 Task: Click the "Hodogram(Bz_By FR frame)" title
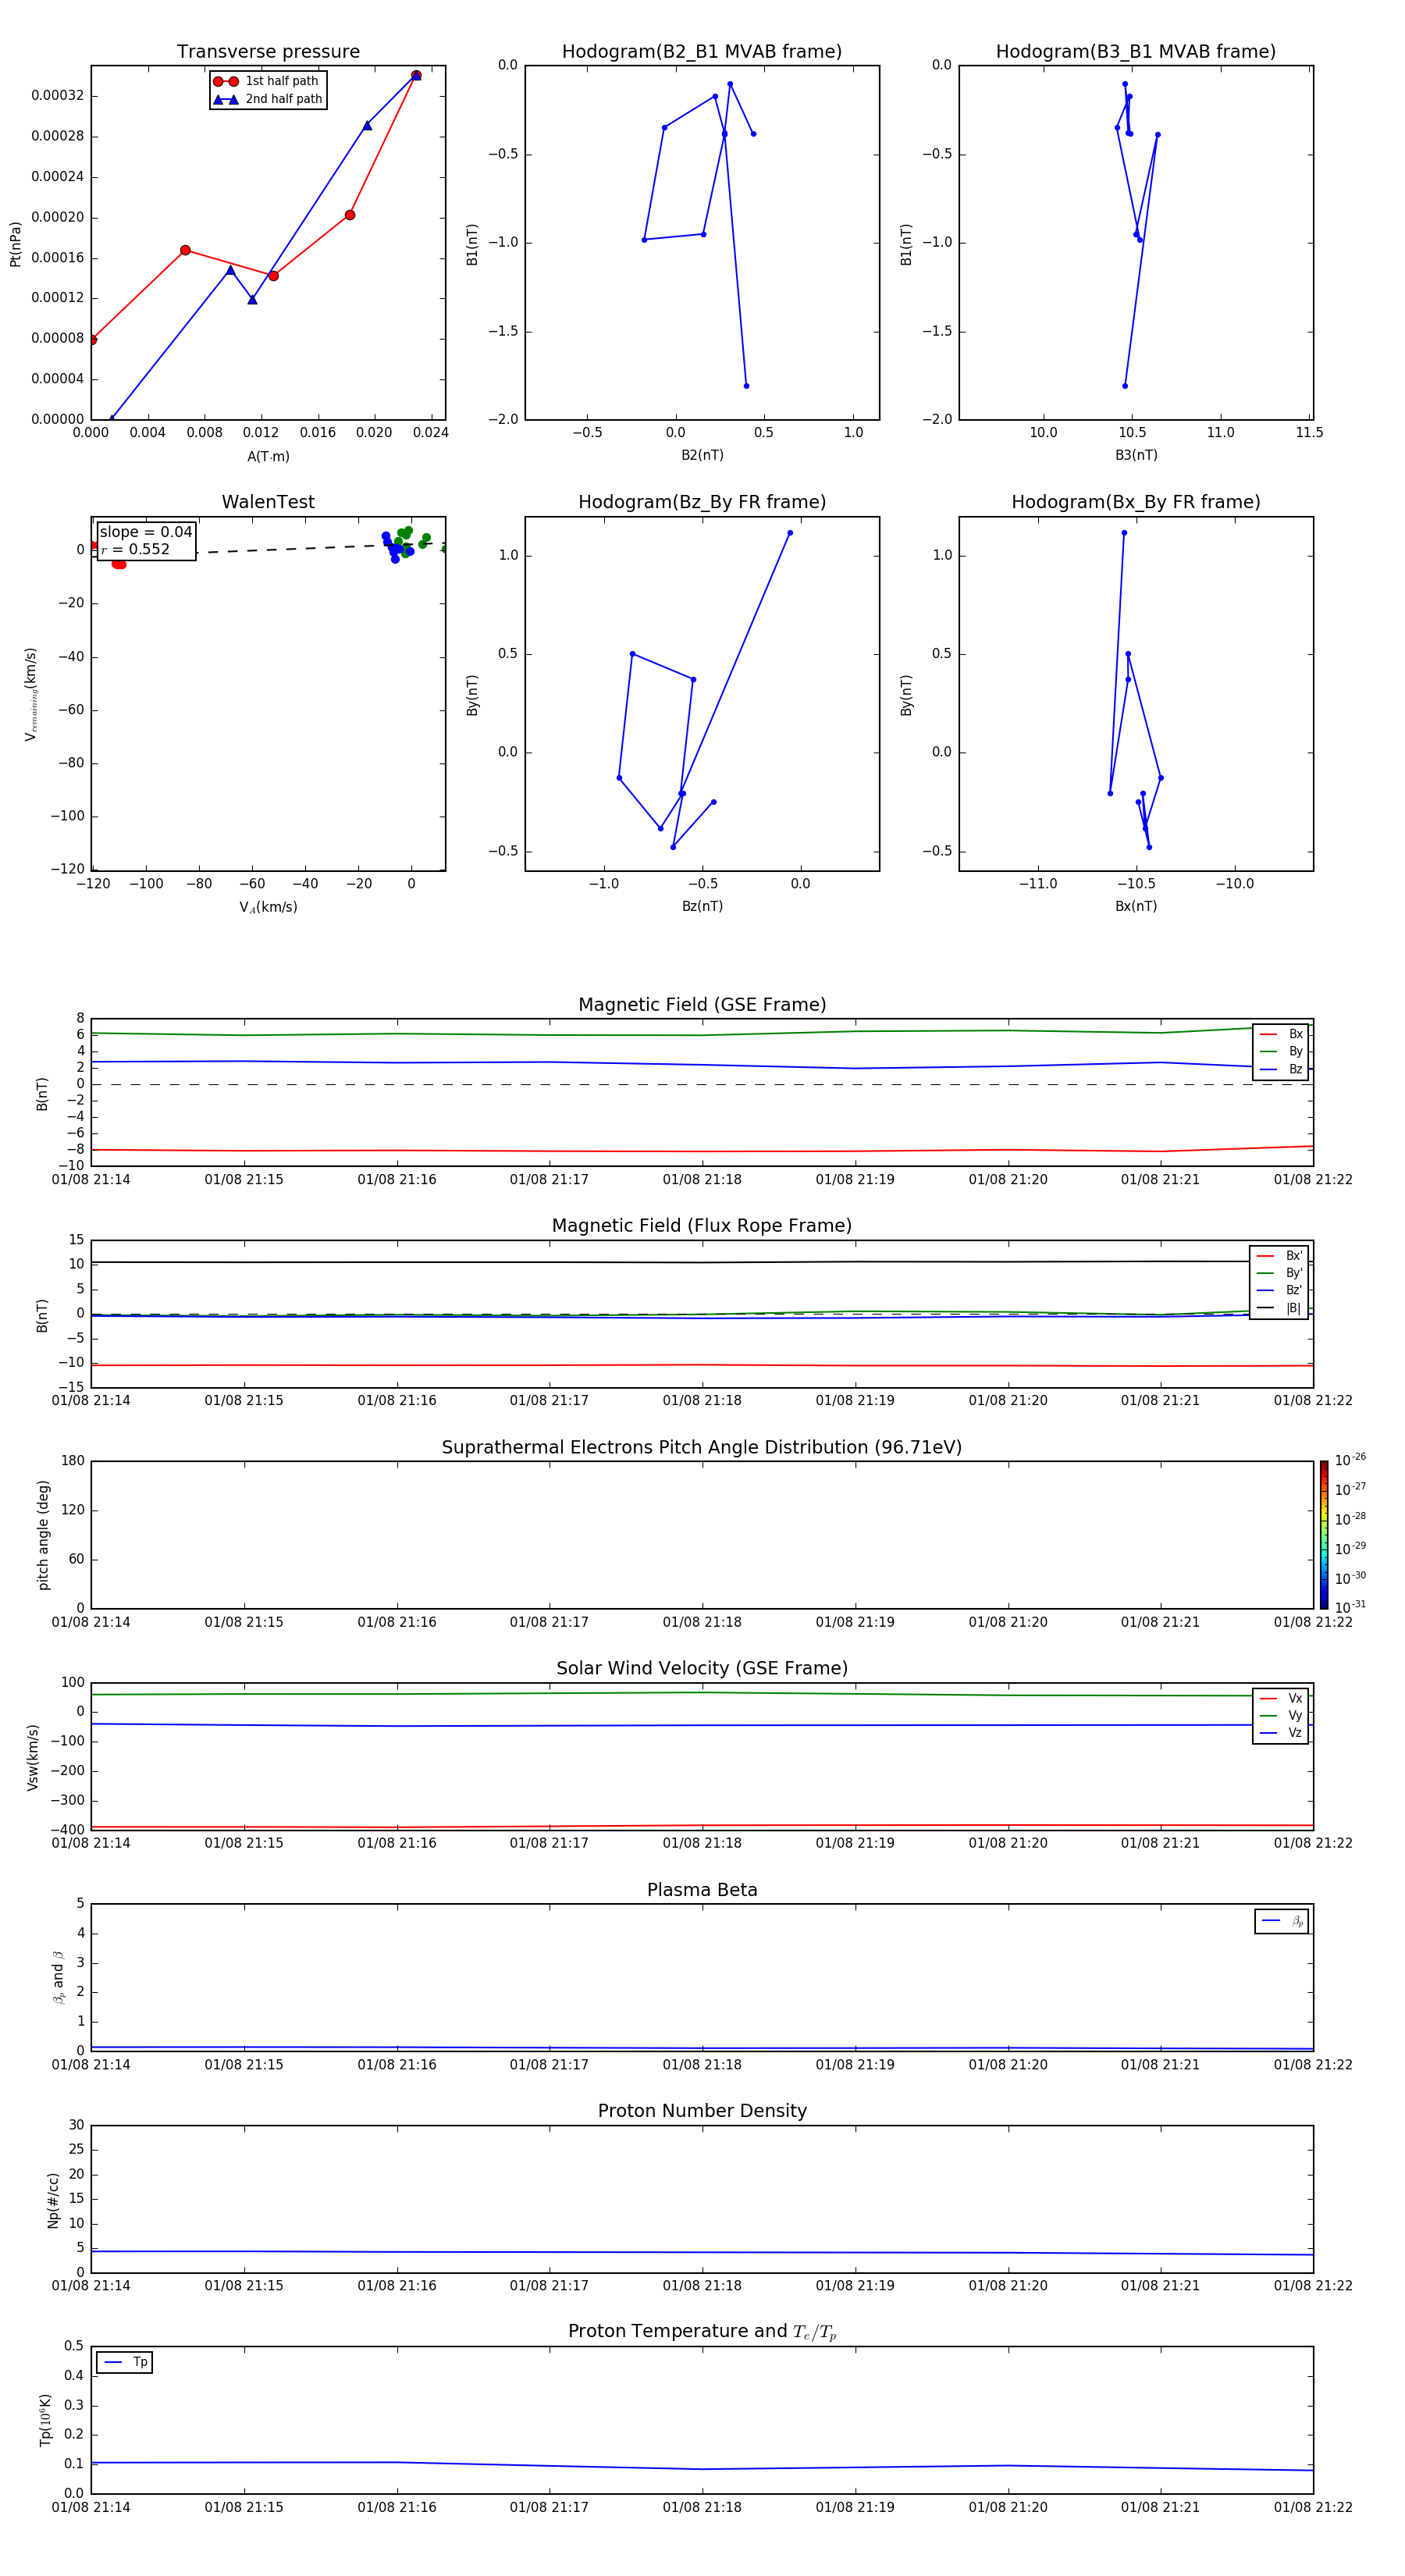tap(702, 502)
